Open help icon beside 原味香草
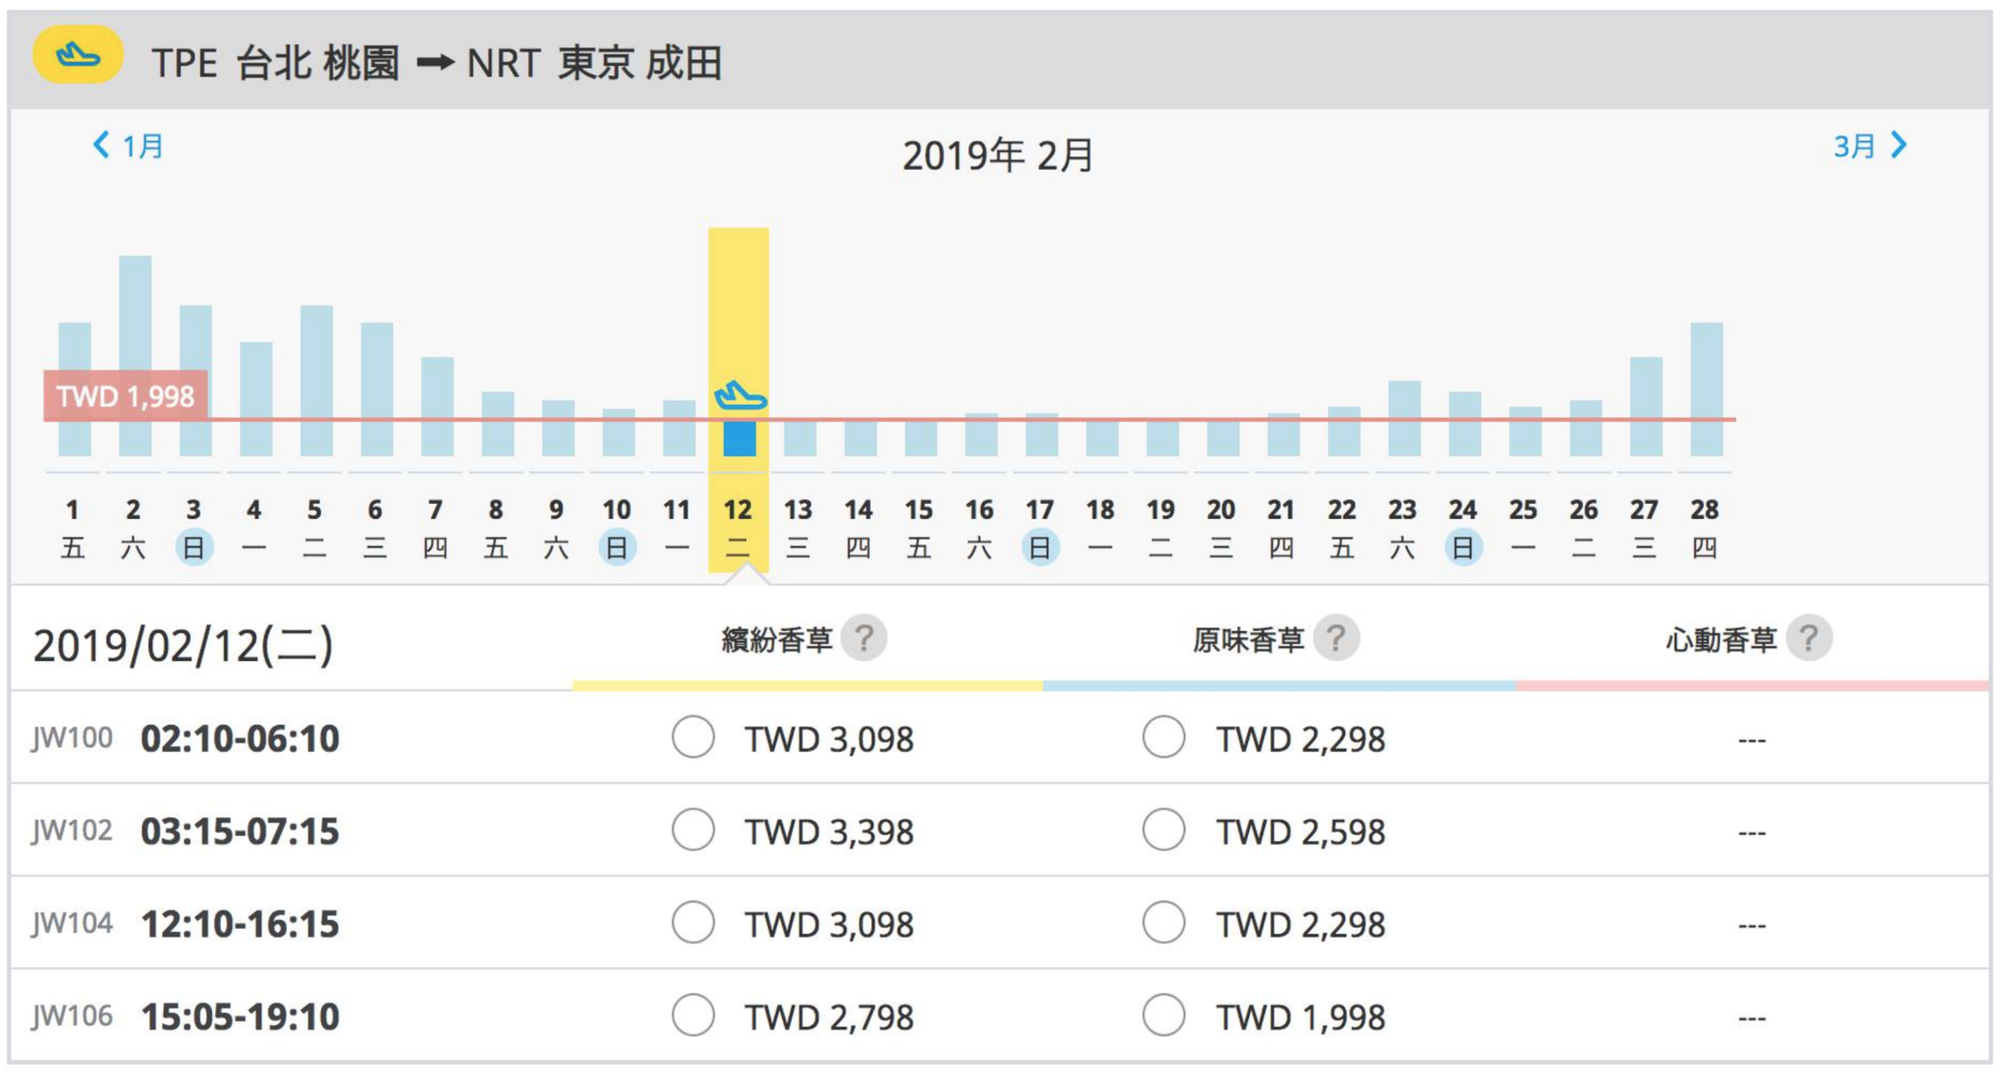Image resolution: width=2000 pixels, height=1076 pixels. click(x=1336, y=638)
